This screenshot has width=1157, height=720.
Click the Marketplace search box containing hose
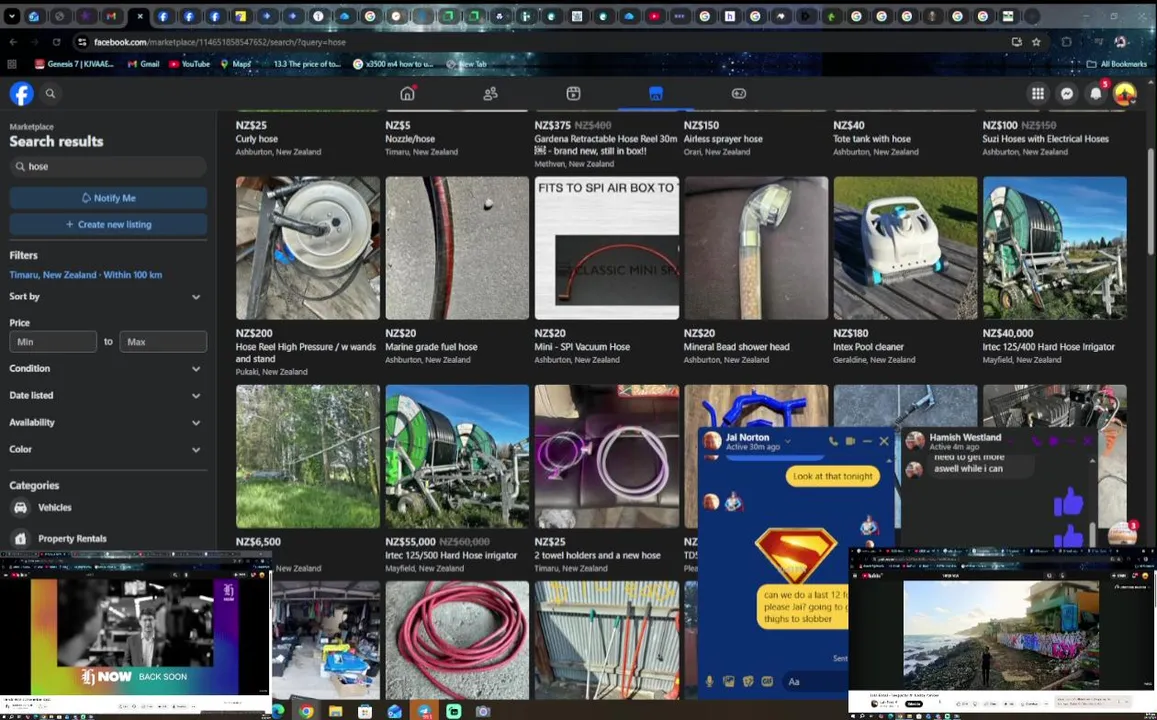[x=108, y=167]
